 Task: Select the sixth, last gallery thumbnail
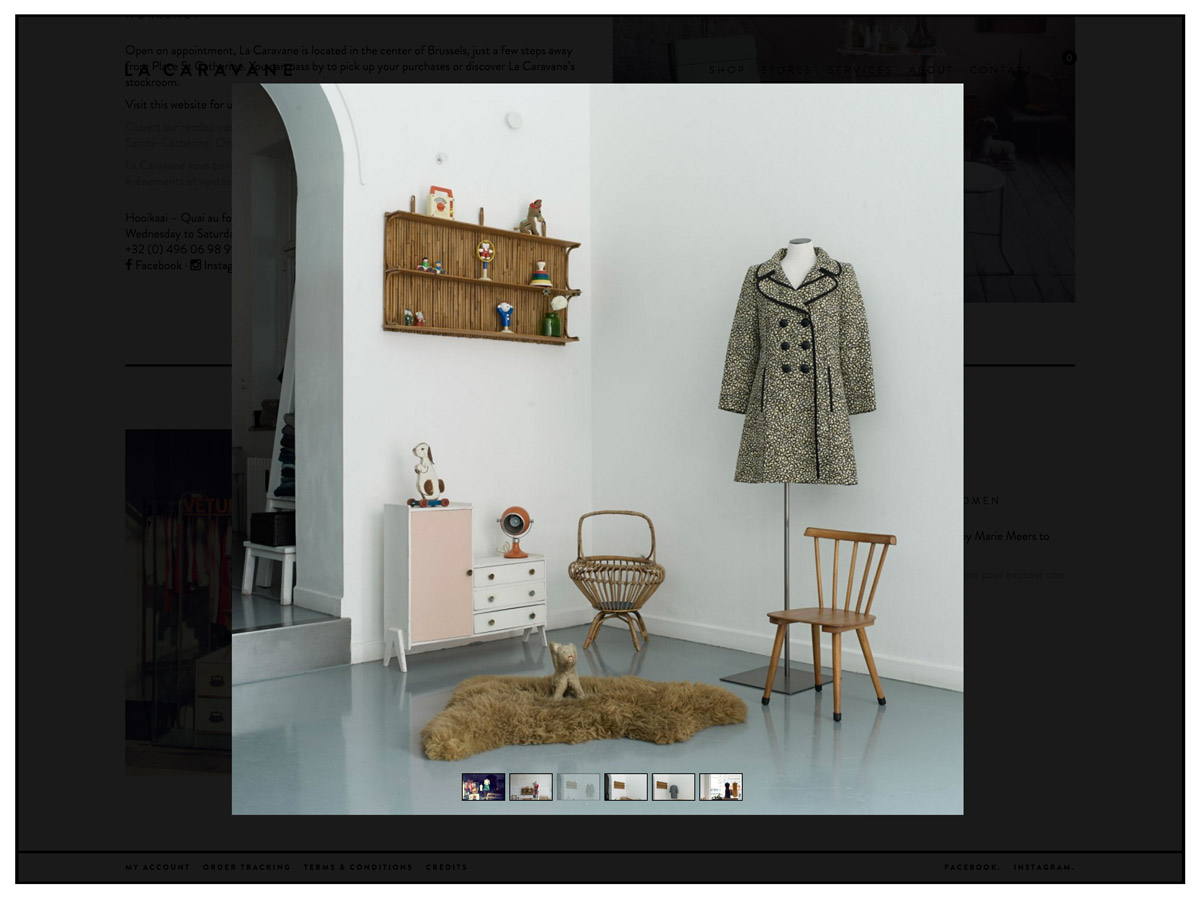coord(721,787)
